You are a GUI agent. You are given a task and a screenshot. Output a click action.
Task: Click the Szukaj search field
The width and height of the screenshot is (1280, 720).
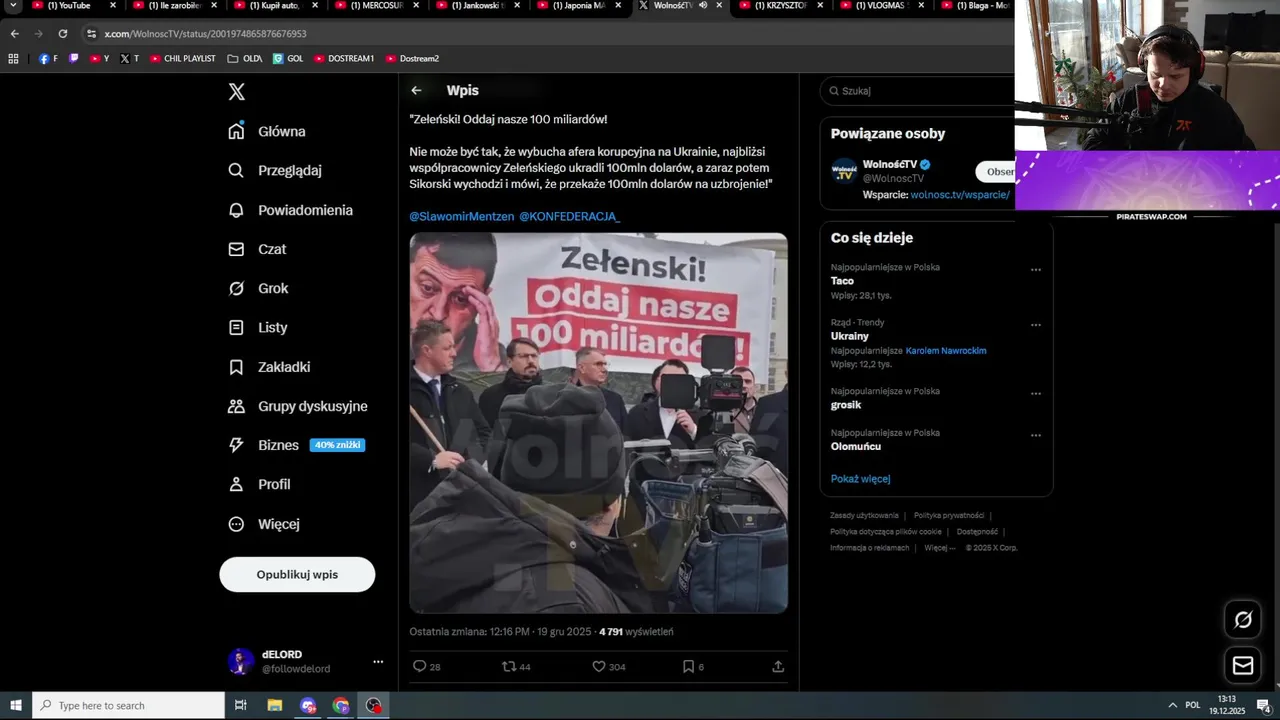pyautogui.click(x=920, y=90)
